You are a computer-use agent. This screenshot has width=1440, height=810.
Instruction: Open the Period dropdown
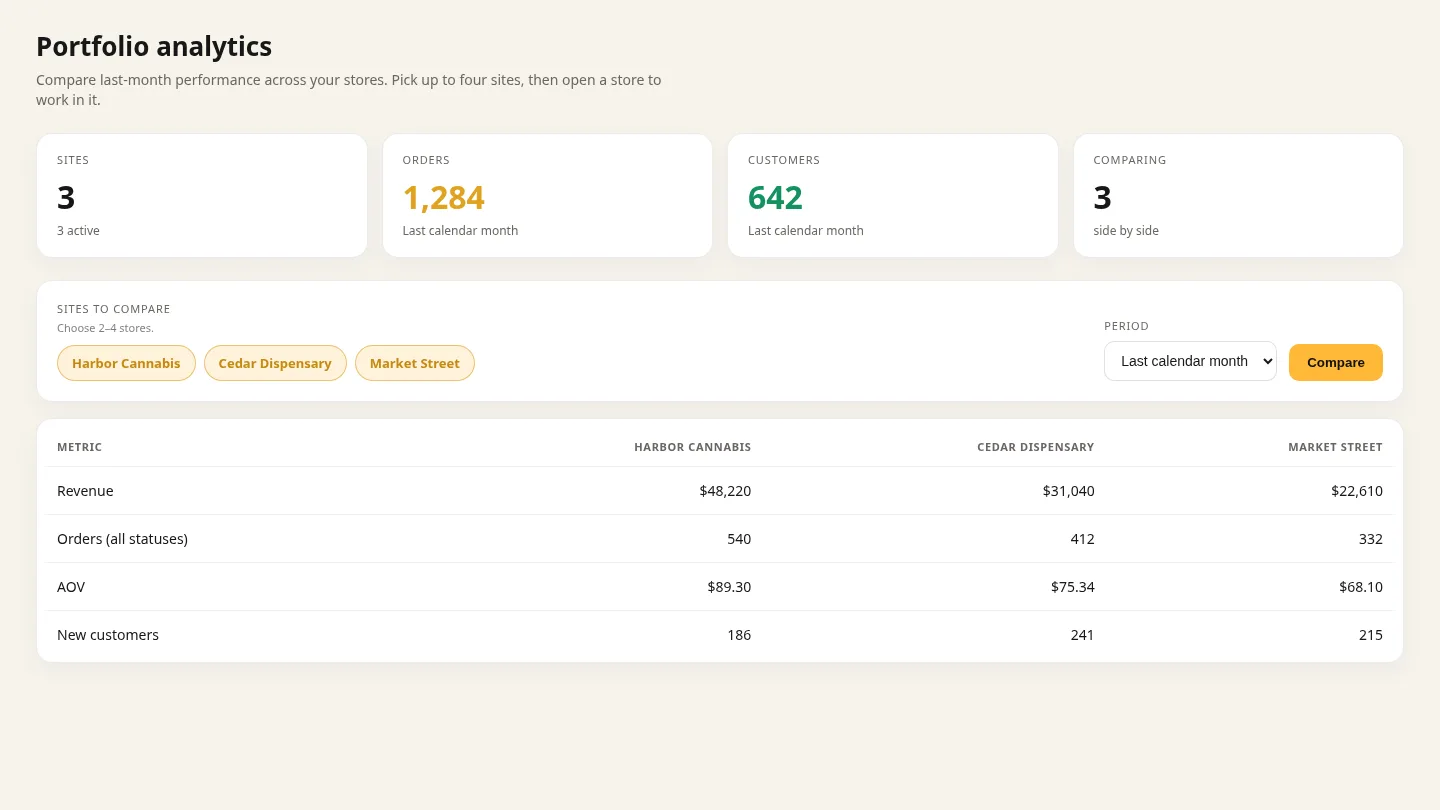click(x=1190, y=361)
